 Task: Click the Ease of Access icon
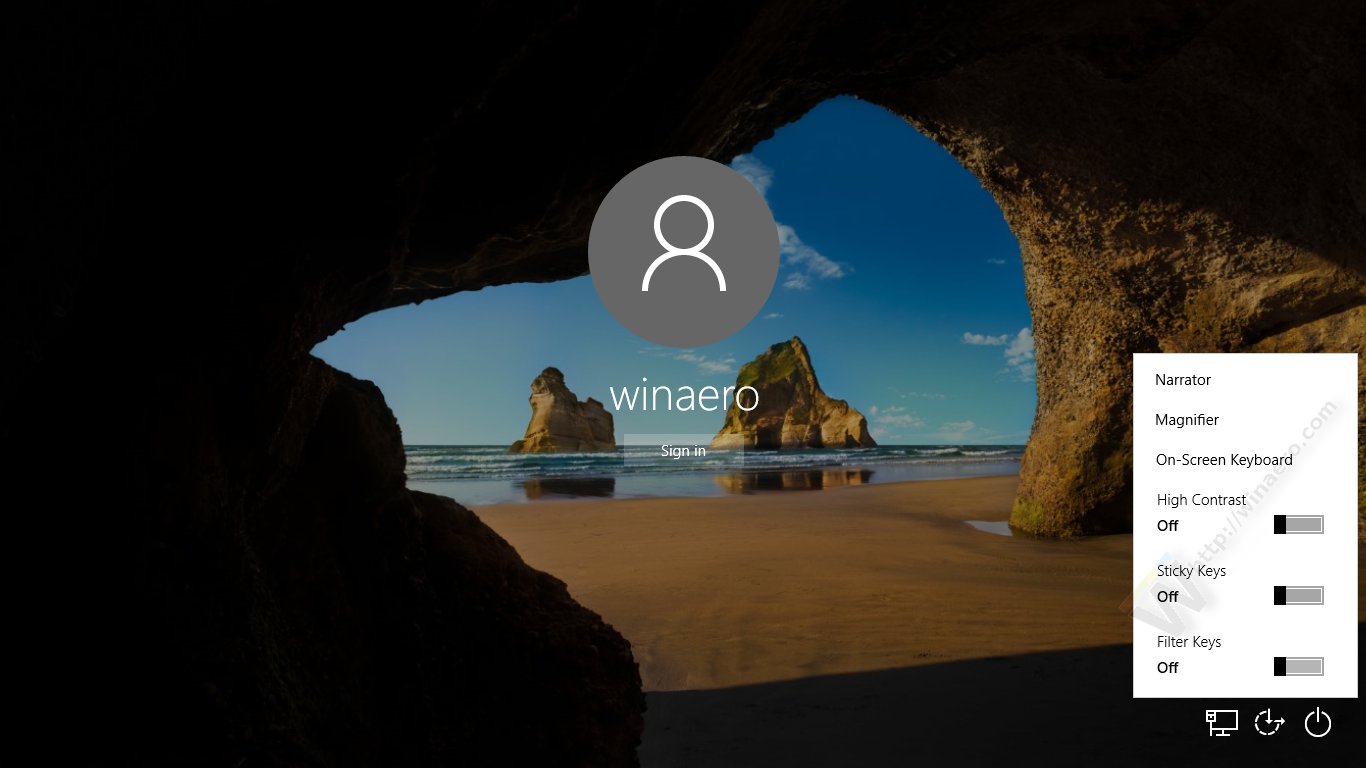tap(1269, 722)
